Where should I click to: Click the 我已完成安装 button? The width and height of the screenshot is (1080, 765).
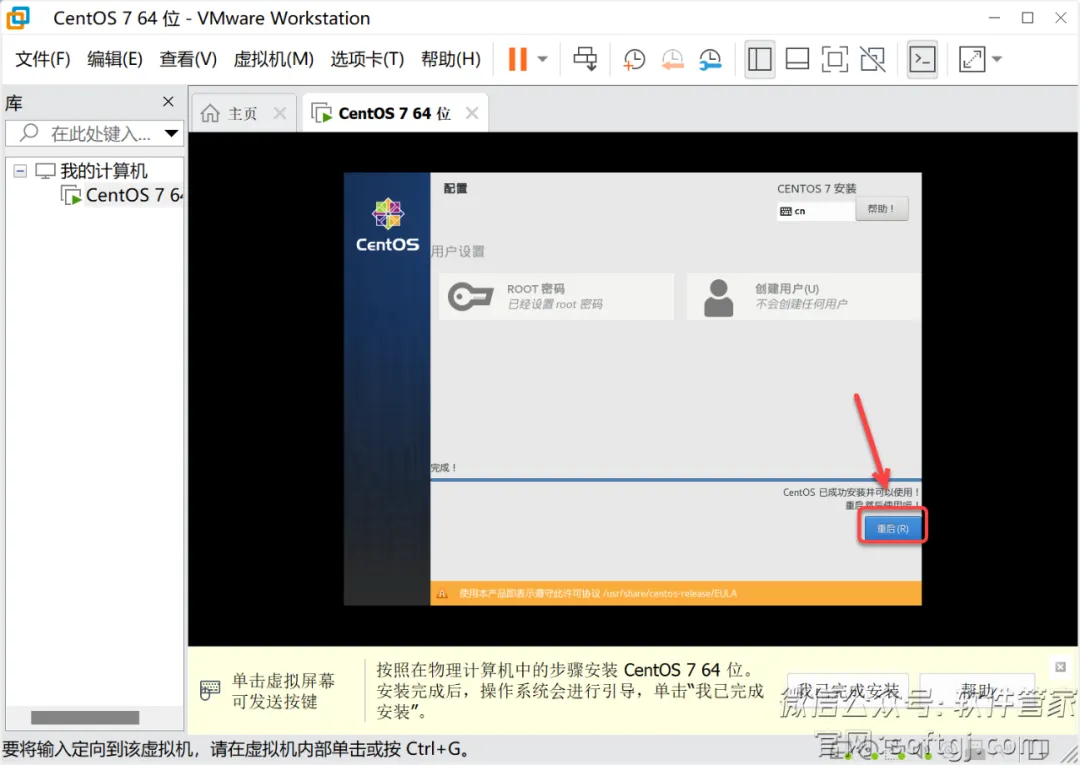(x=848, y=691)
